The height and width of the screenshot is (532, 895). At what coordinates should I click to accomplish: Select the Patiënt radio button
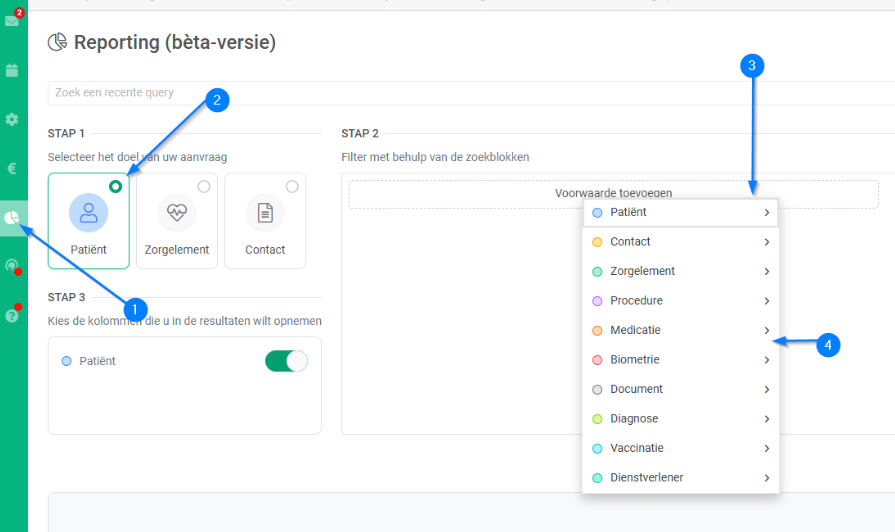coord(116,186)
